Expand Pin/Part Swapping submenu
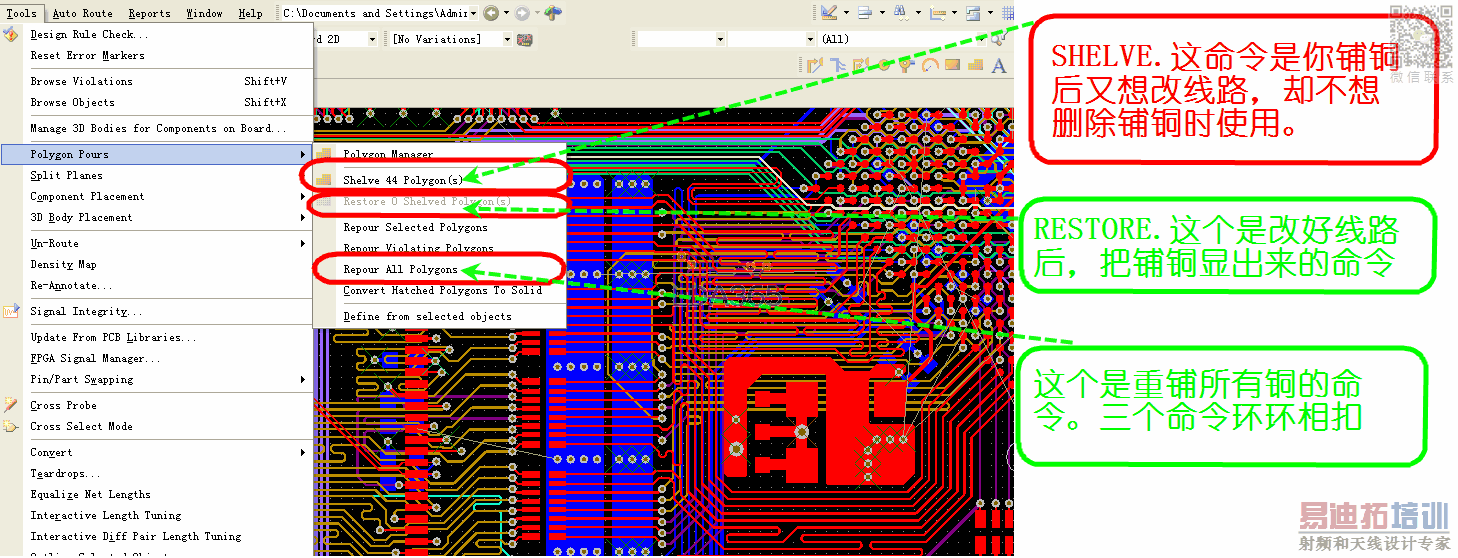 point(157,380)
